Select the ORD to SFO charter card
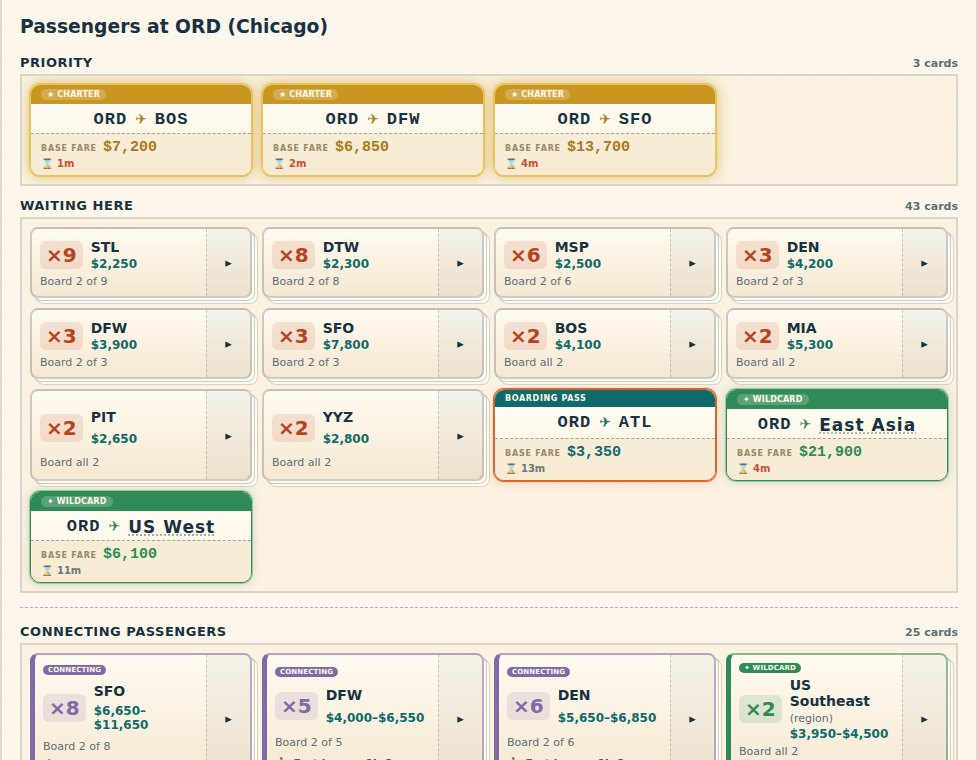This screenshot has height=760, width=978. click(605, 130)
